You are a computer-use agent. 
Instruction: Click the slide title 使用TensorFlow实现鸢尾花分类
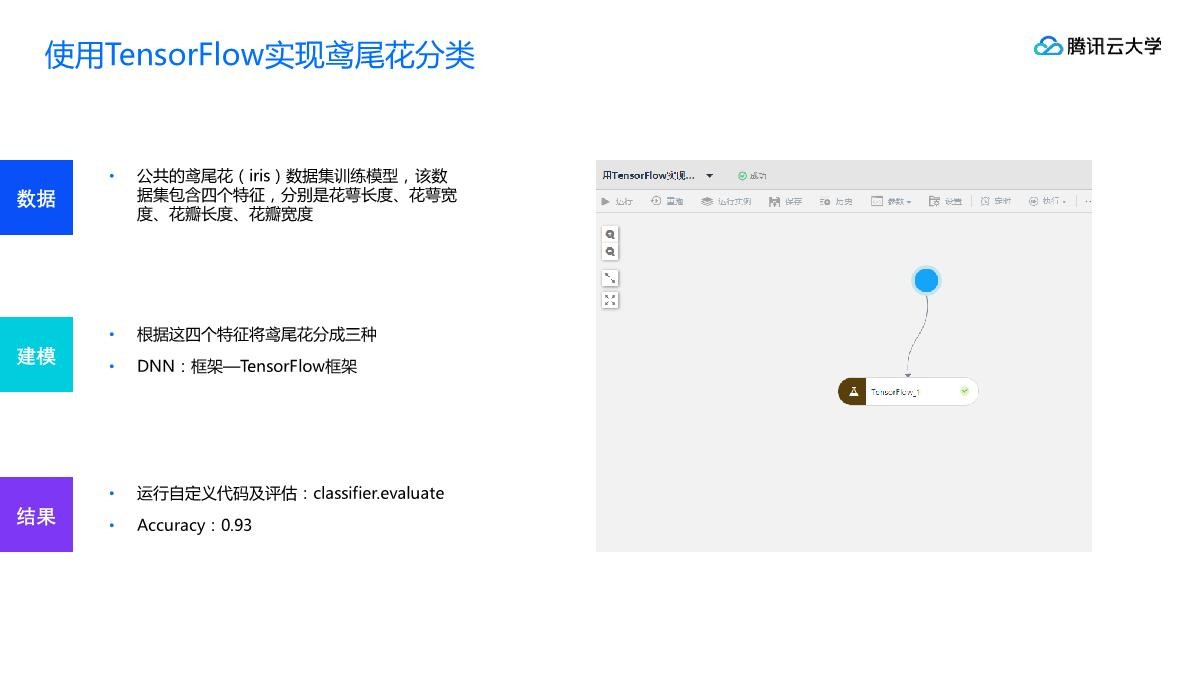click(260, 55)
